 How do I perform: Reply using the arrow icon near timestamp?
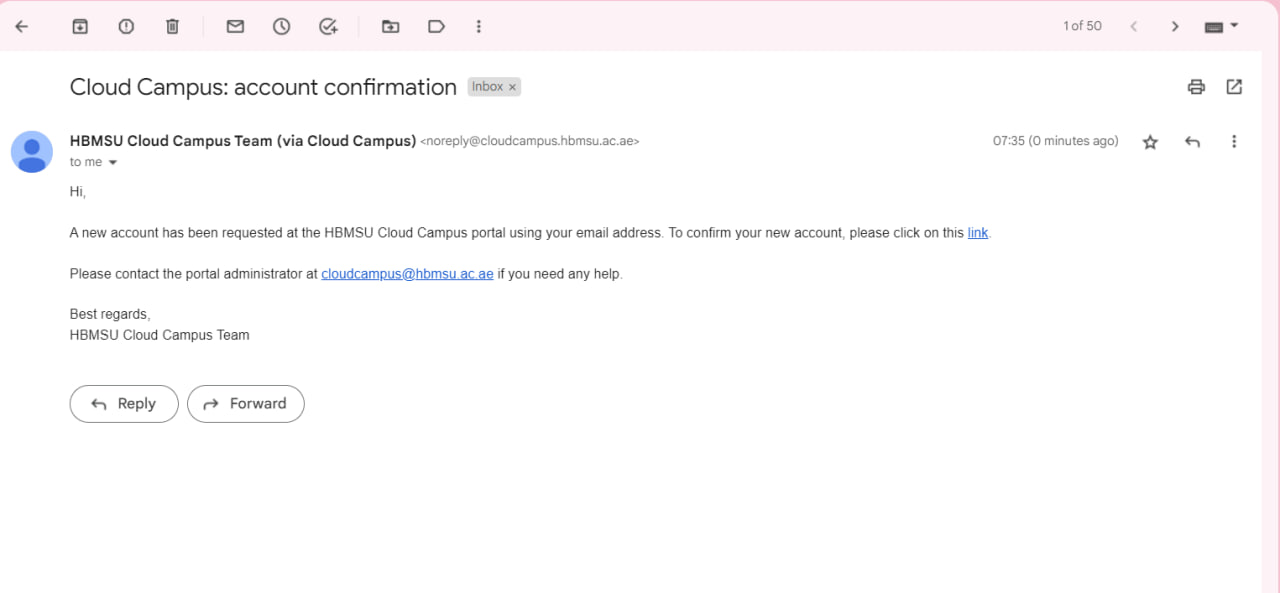coord(1192,142)
